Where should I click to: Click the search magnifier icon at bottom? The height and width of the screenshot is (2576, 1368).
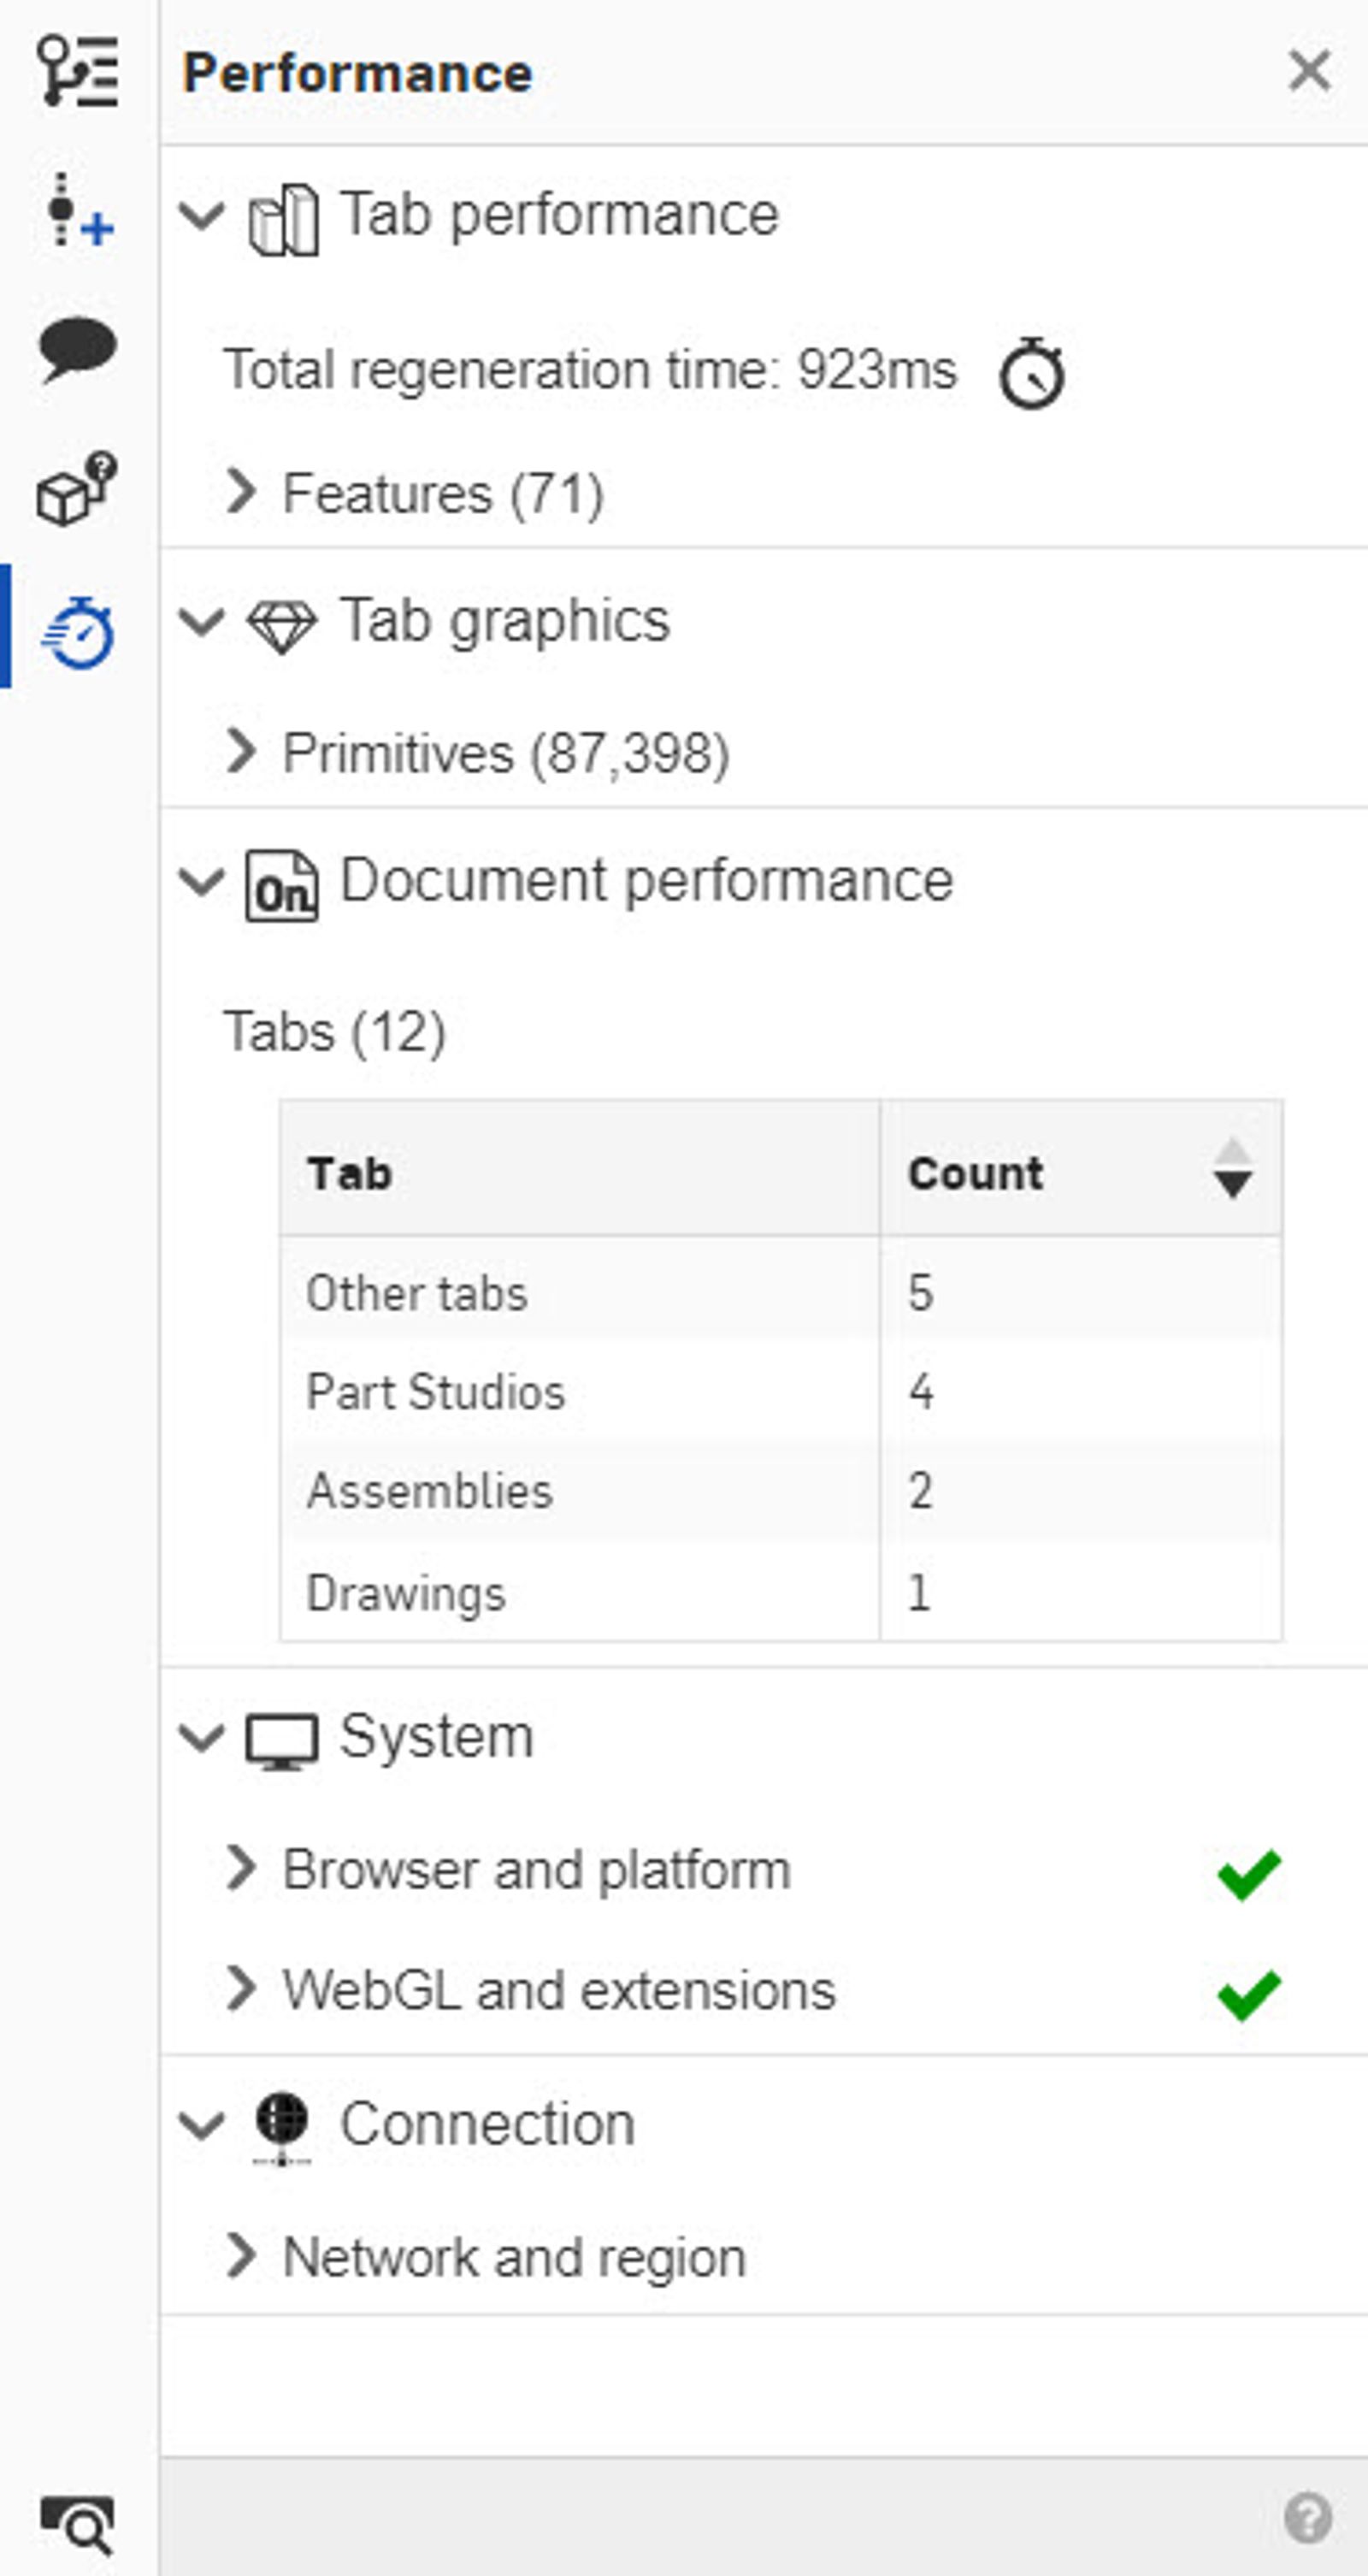click(77, 2522)
